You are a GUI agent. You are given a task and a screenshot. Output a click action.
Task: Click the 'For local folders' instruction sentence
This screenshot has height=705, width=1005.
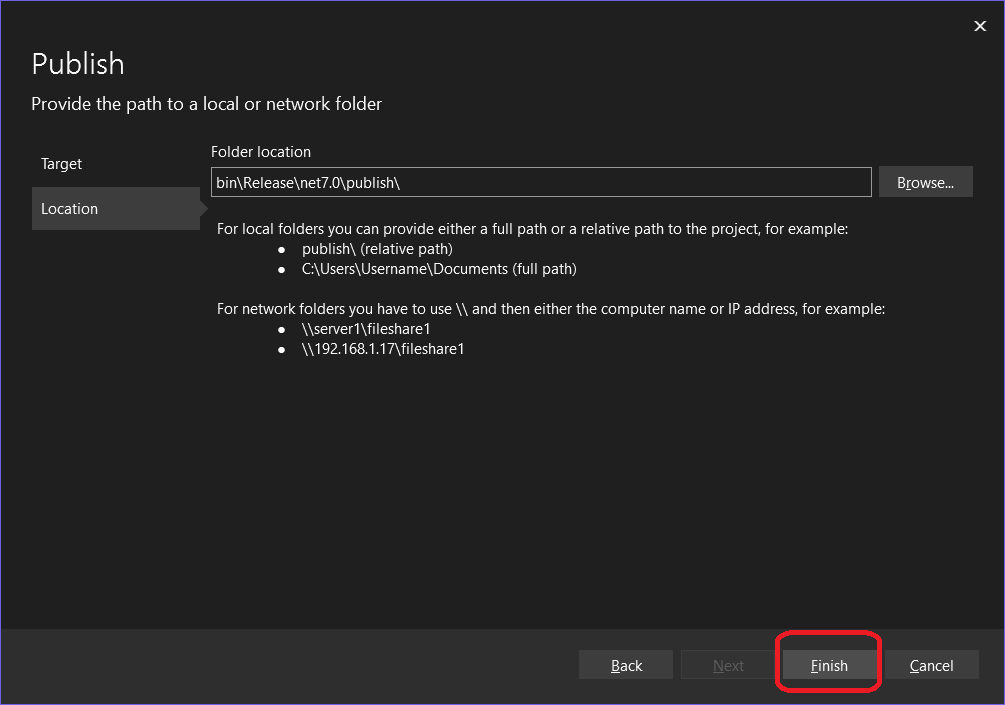532,229
